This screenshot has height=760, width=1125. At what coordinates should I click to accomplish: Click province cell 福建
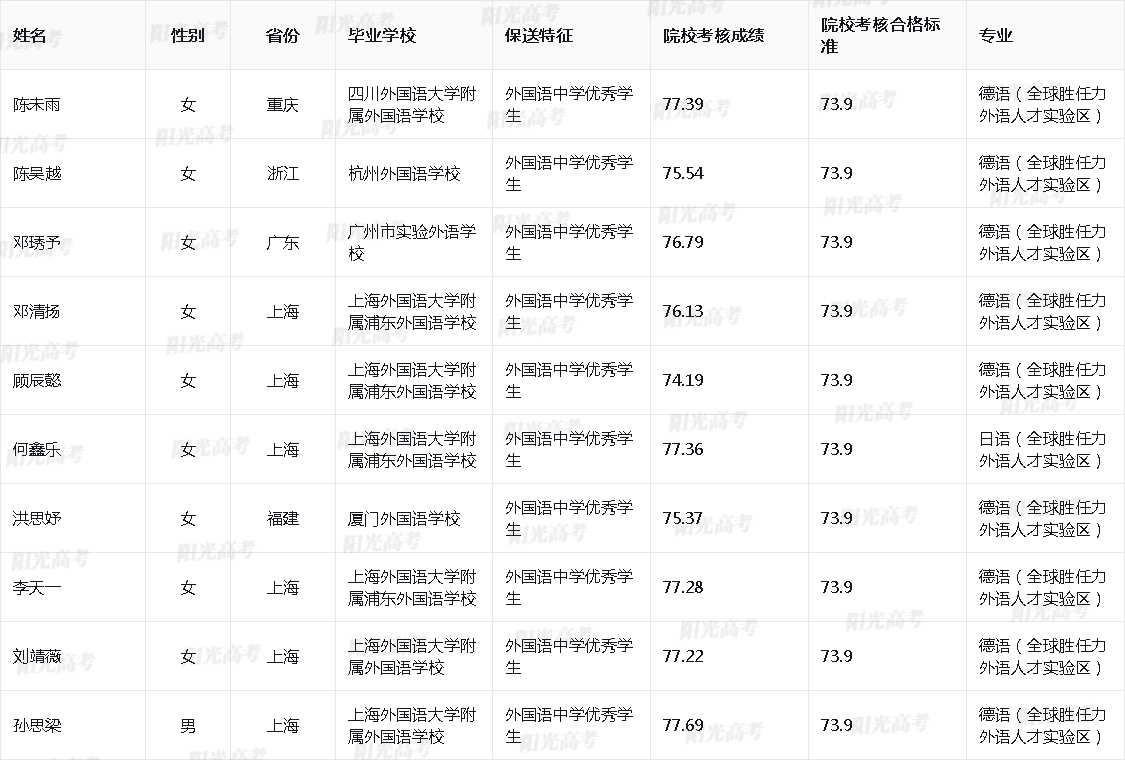[x=283, y=518]
